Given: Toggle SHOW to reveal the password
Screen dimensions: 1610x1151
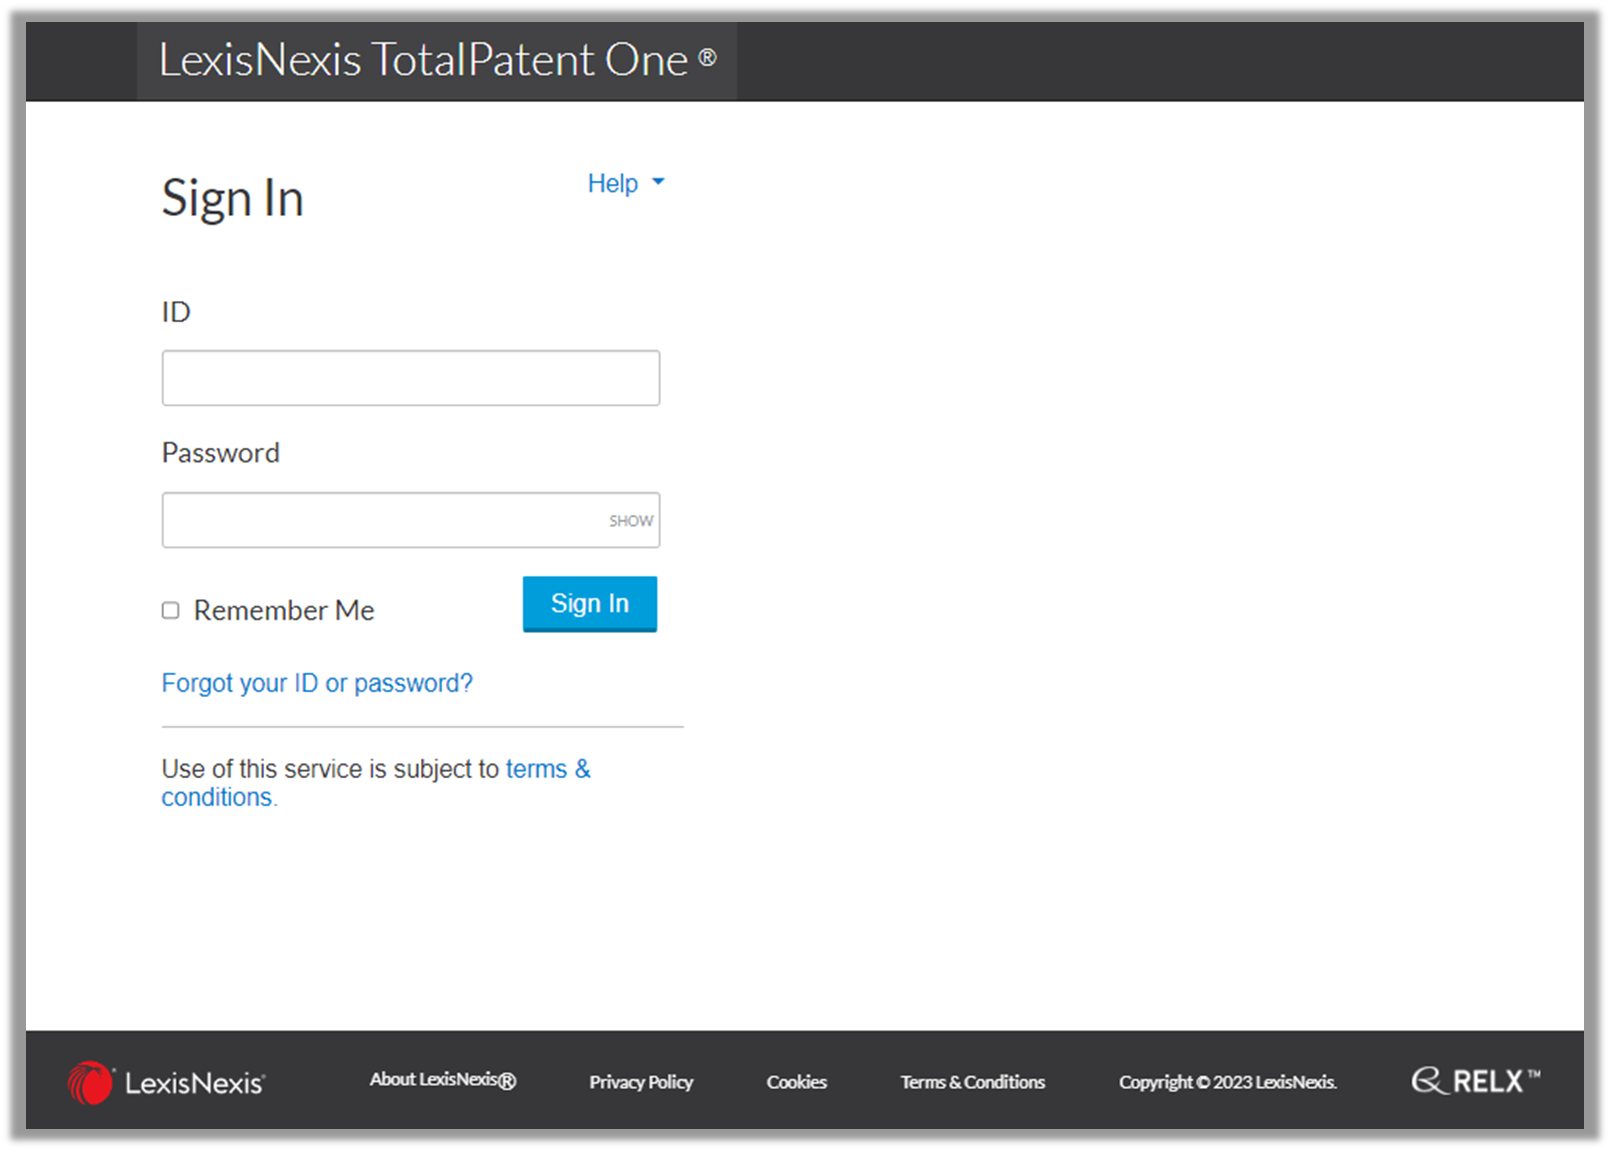Looking at the screenshot, I should pos(630,520).
